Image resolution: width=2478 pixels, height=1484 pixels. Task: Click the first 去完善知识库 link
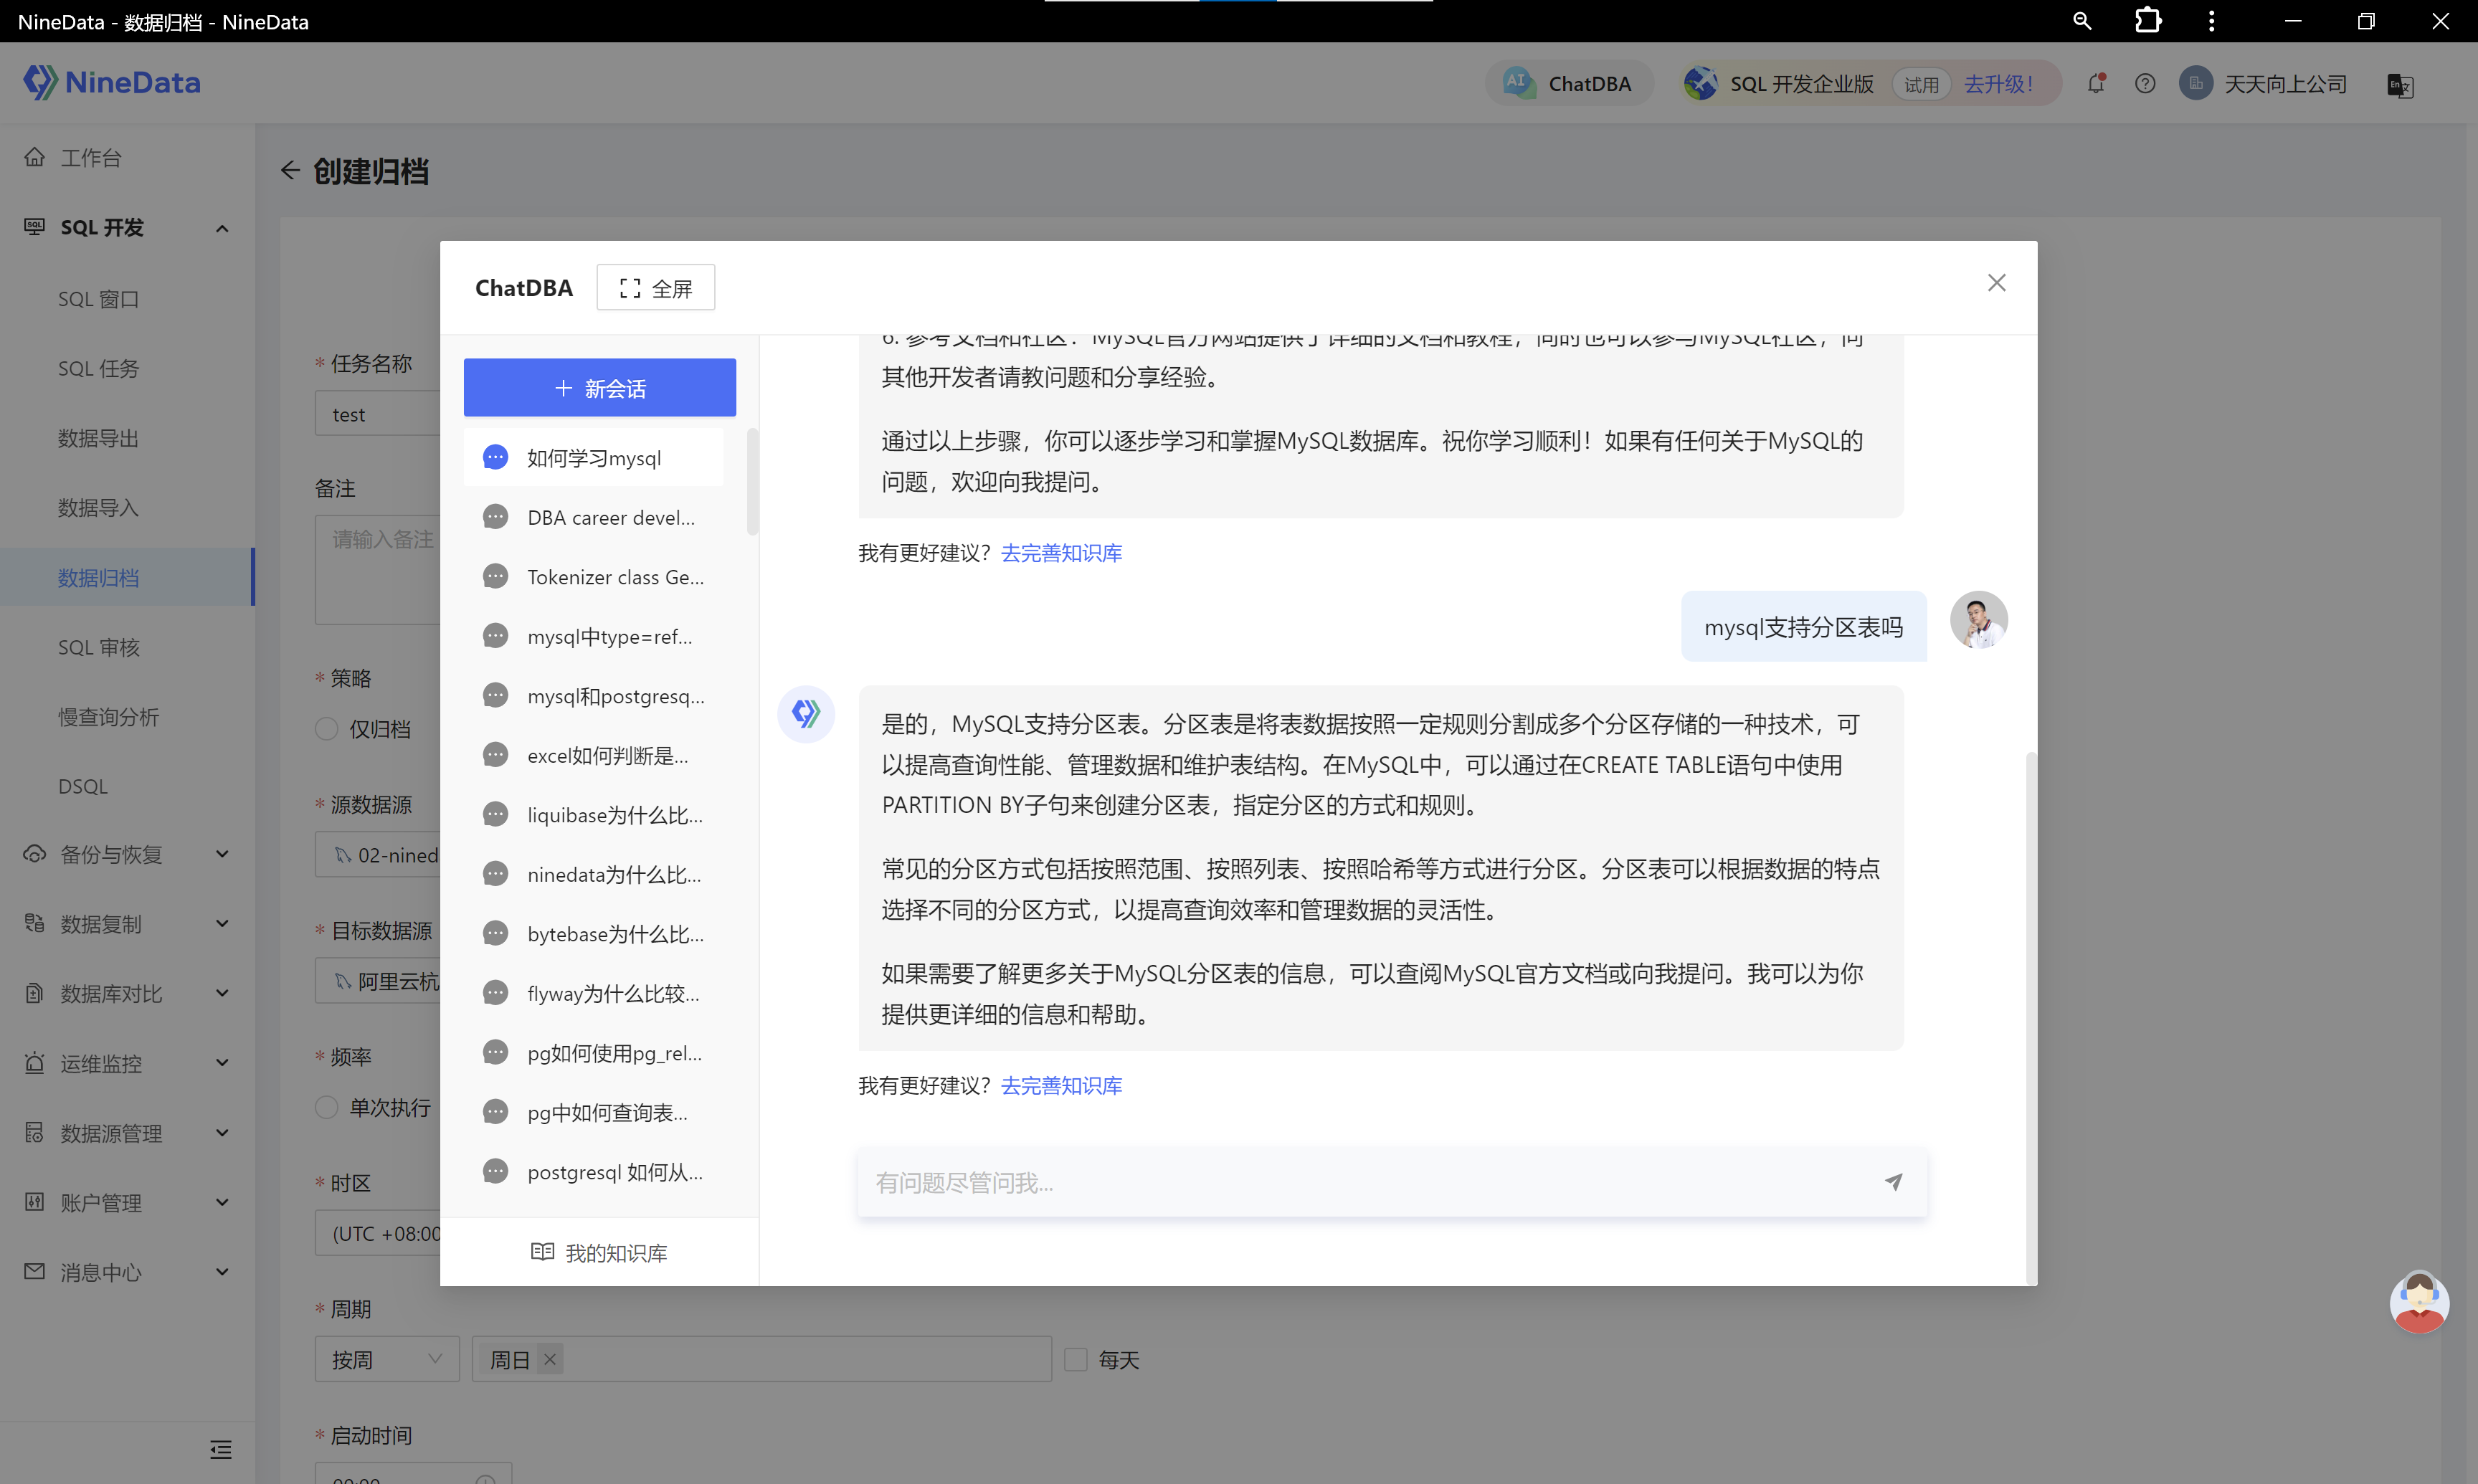point(1061,553)
